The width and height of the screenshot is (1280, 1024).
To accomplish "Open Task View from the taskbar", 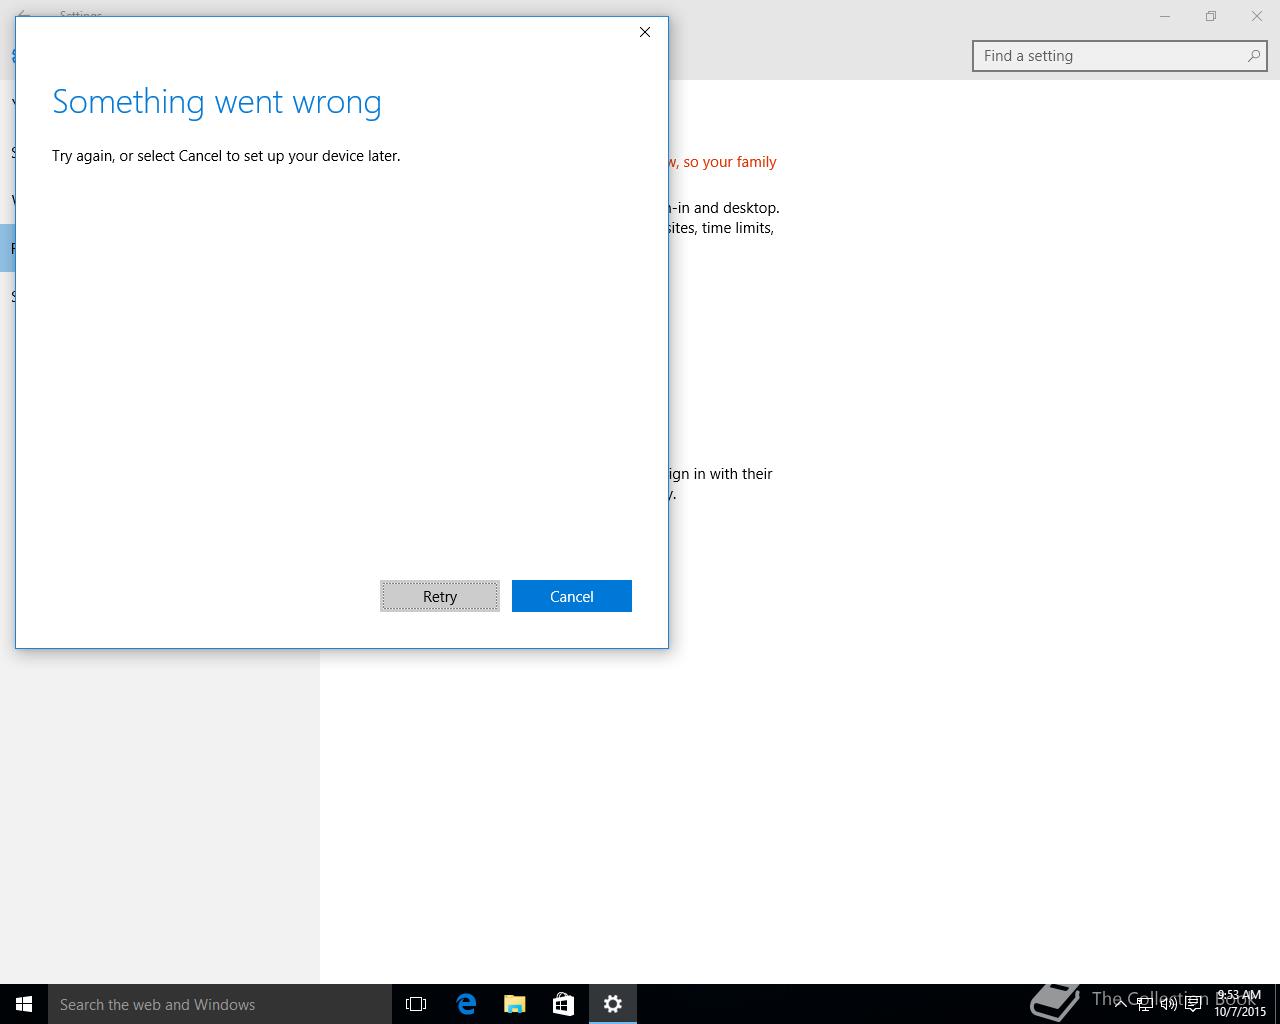I will click(416, 1004).
